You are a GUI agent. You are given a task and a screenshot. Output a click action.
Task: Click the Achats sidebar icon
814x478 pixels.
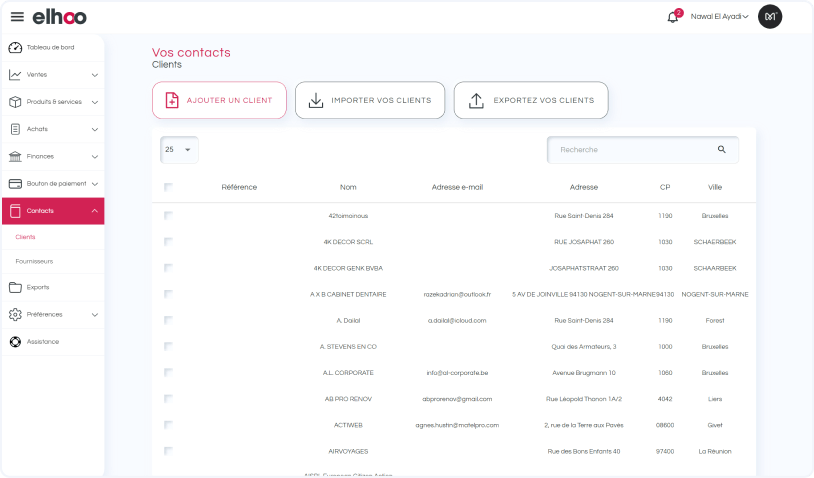(15, 129)
